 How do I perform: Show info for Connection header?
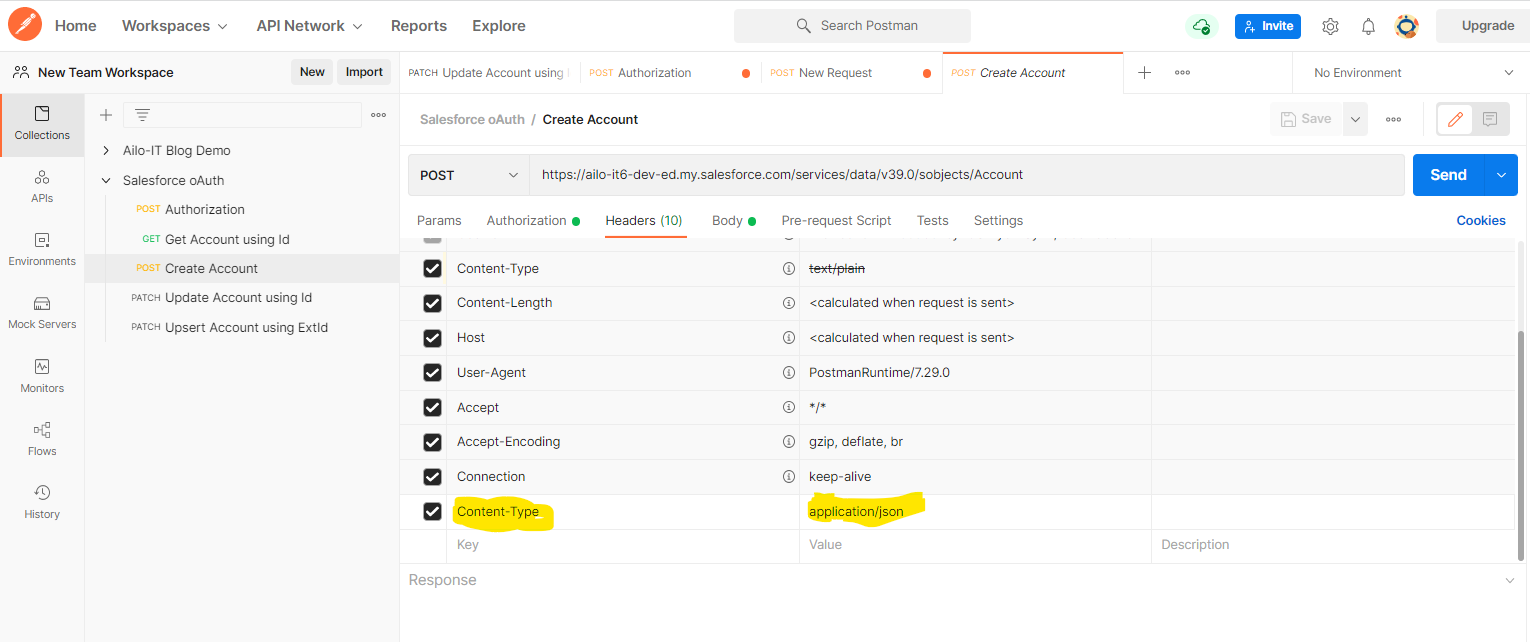point(789,476)
